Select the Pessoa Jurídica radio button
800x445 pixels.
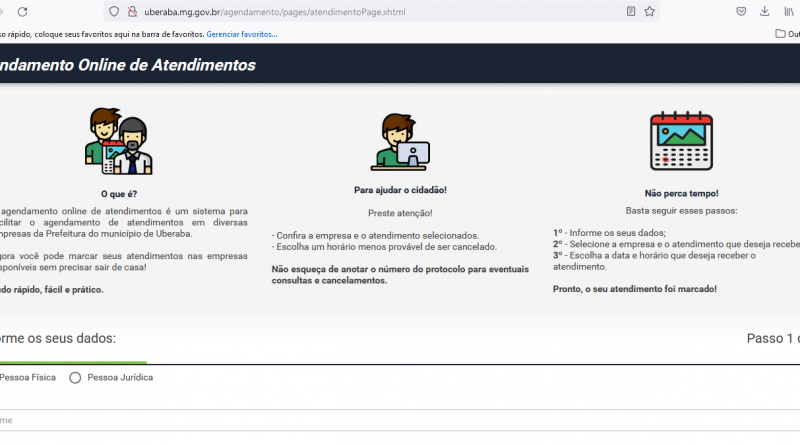(75, 378)
